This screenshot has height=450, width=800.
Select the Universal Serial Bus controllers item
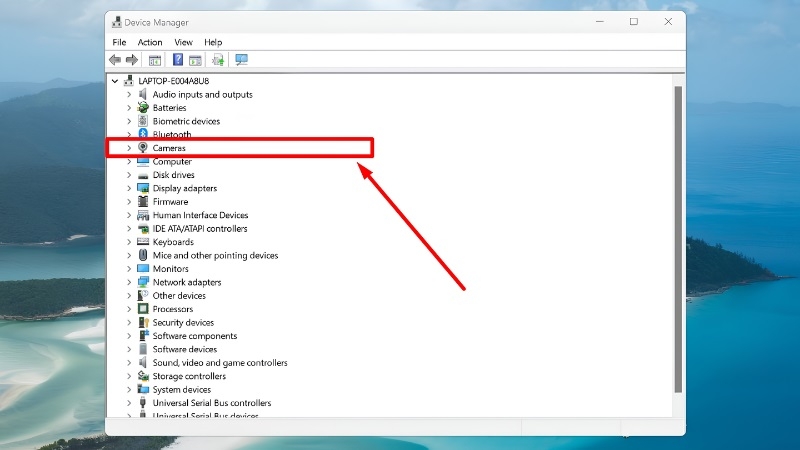(x=212, y=403)
